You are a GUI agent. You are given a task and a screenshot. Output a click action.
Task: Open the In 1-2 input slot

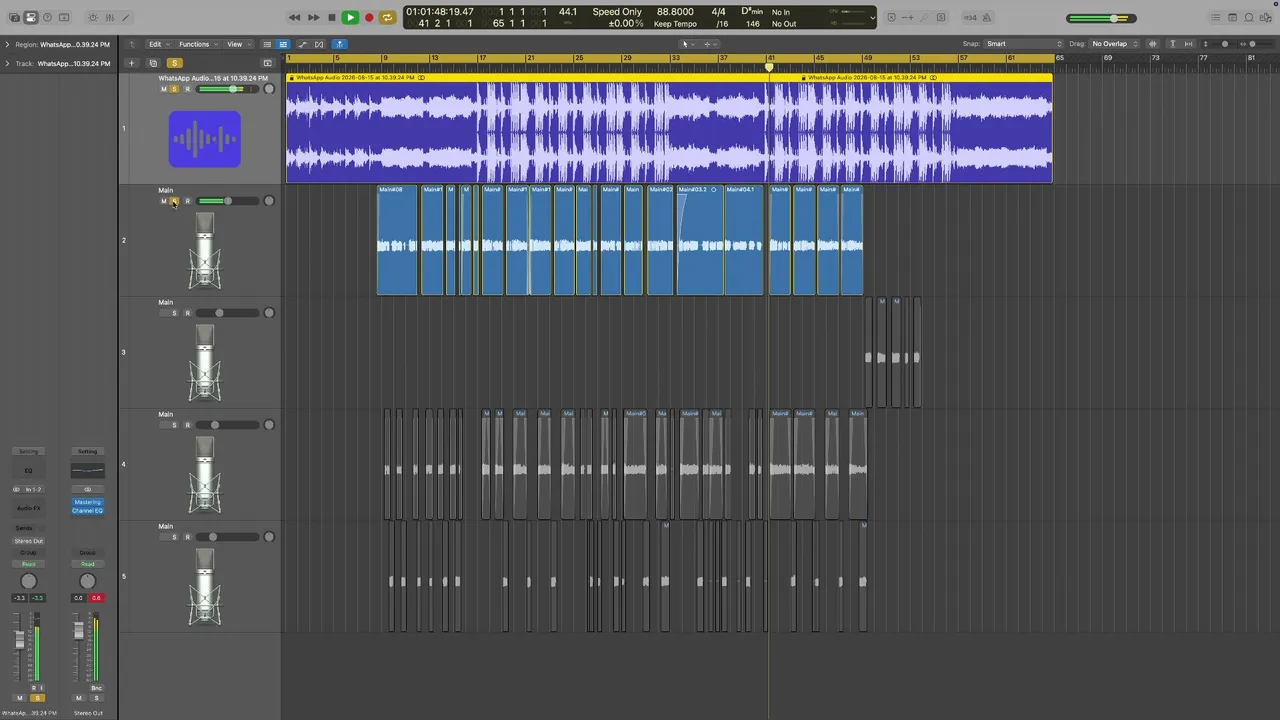click(33, 489)
